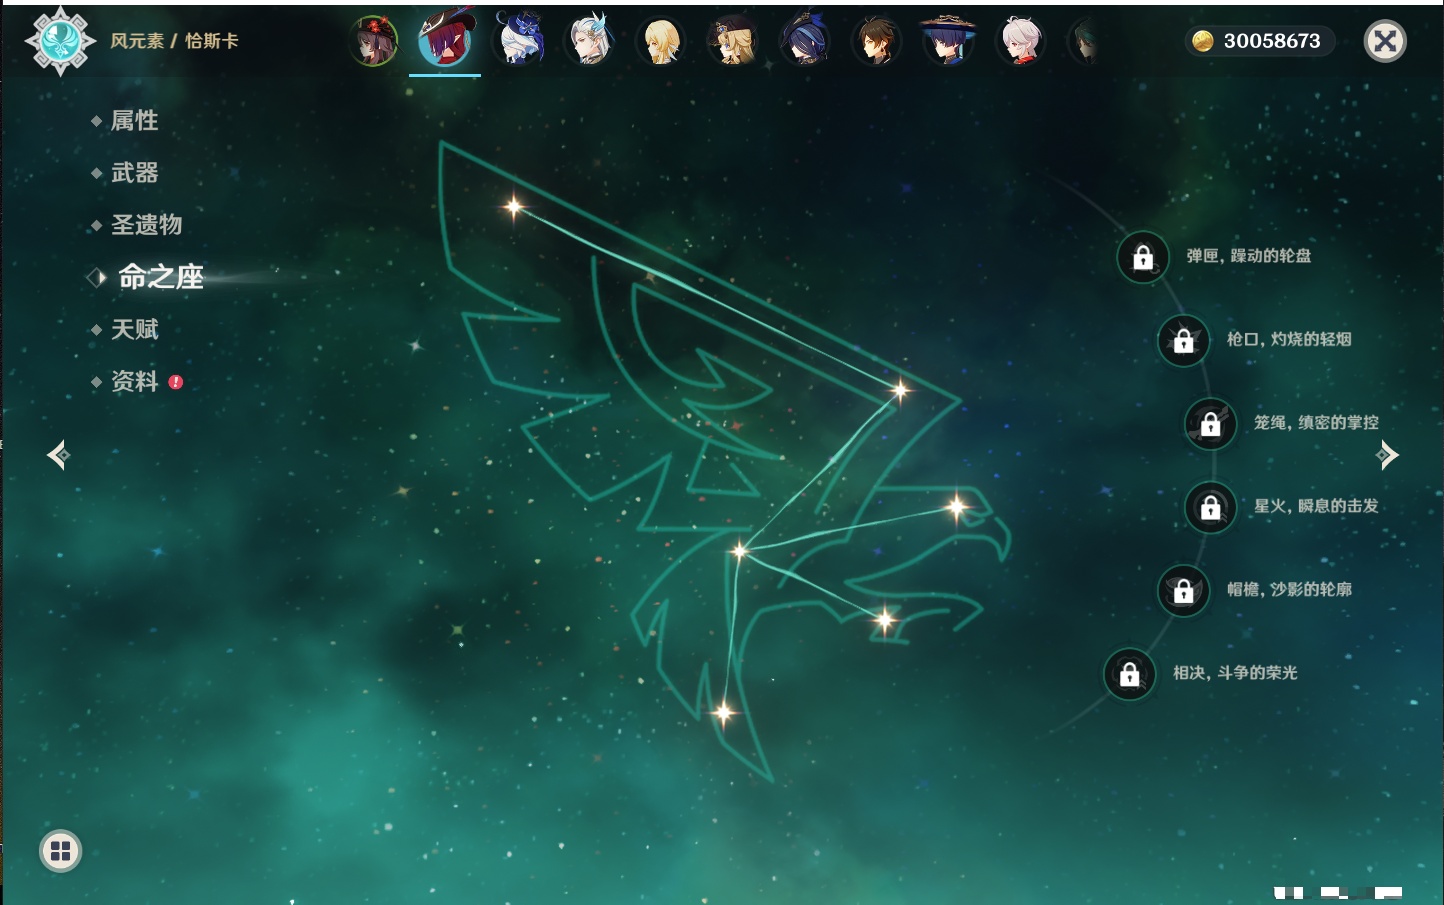This screenshot has width=1444, height=905.
Task: Click the star below the eagle's beak
Action: tap(885, 620)
